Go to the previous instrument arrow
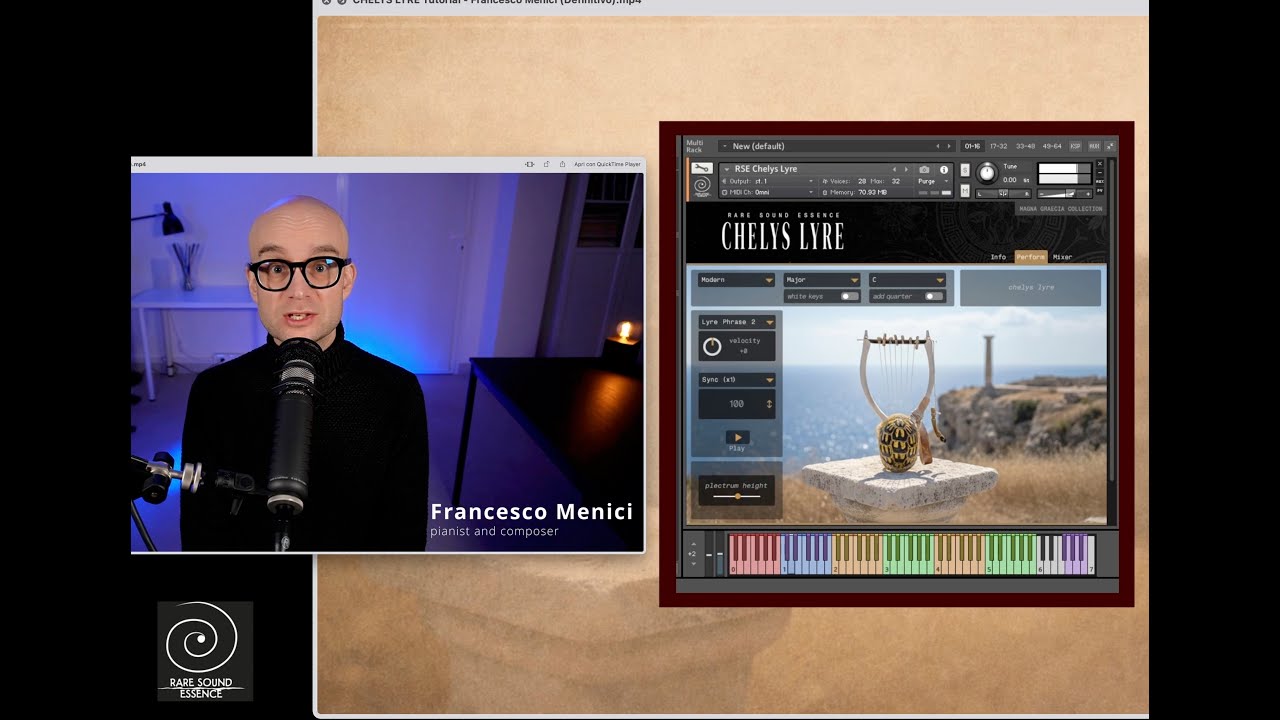 coord(894,169)
